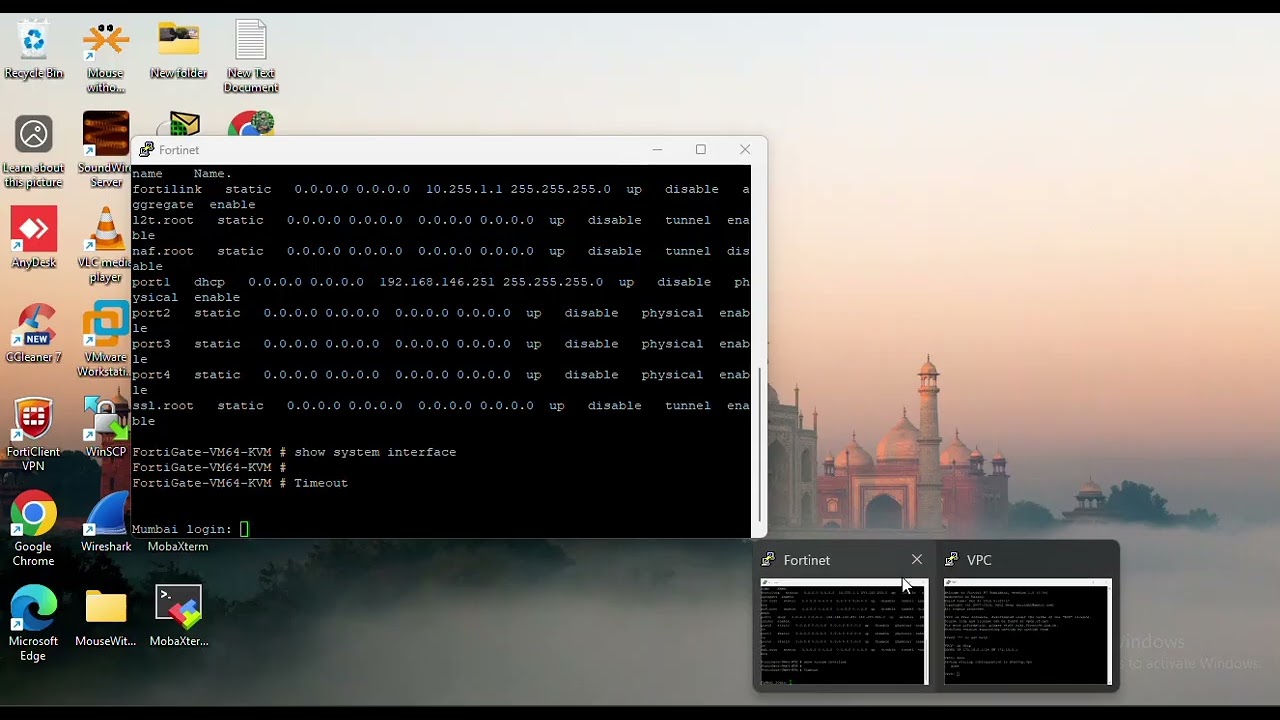Click the VPC preview title label

979,560
